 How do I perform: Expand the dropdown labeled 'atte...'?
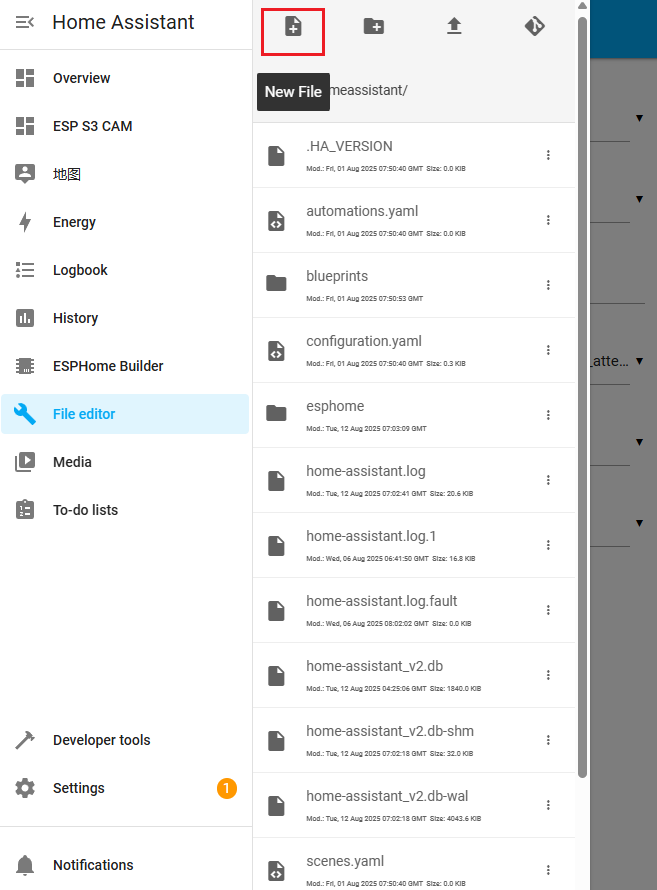[639, 361]
